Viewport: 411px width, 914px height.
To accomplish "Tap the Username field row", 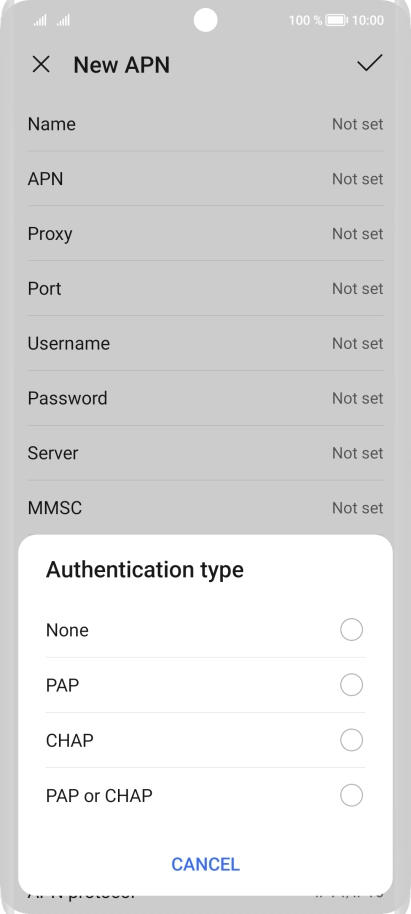I will click(205, 343).
